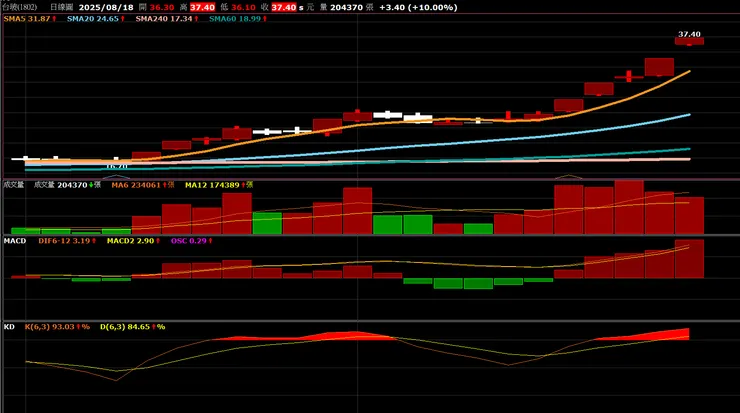The image size is (740, 413).
Task: Click the MACD panel title
Action: pyautogui.click(x=15, y=241)
